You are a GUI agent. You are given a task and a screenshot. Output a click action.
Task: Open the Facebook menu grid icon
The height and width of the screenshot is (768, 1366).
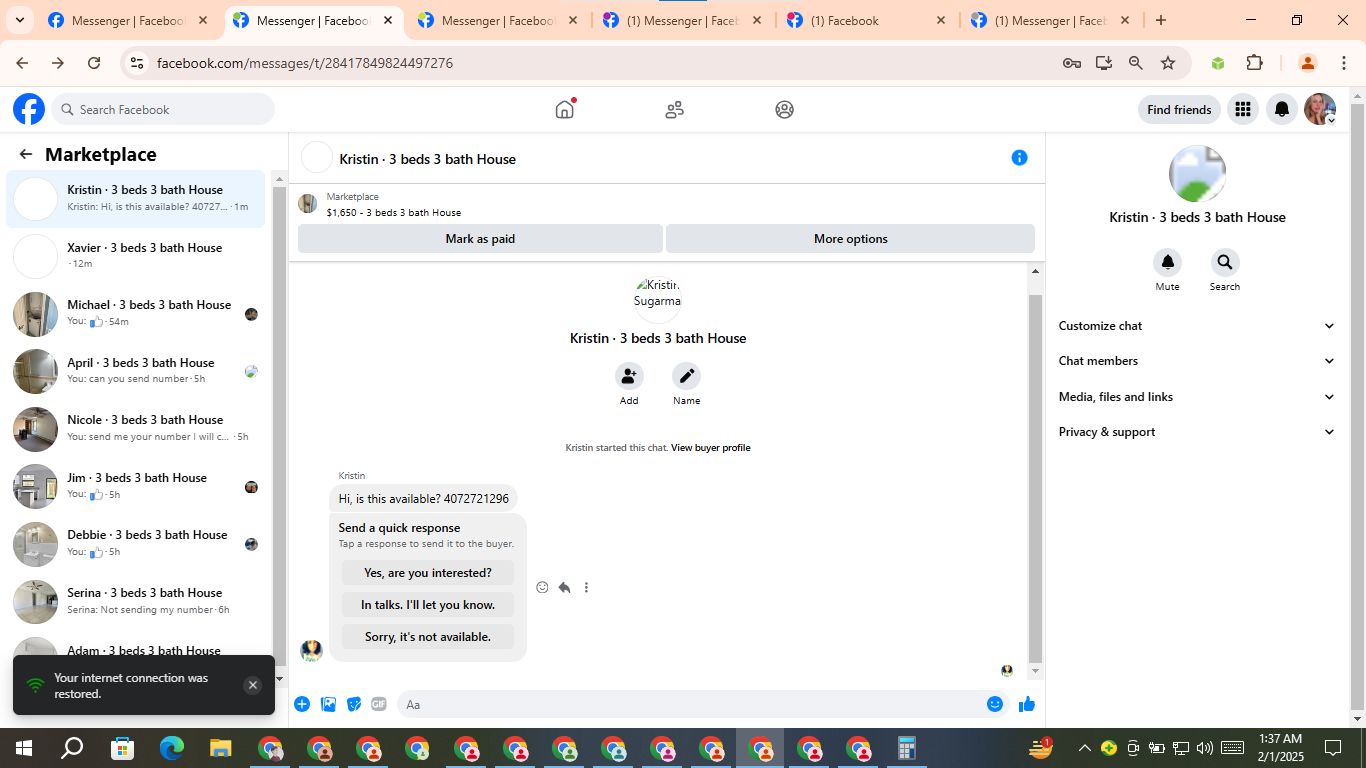(1243, 109)
